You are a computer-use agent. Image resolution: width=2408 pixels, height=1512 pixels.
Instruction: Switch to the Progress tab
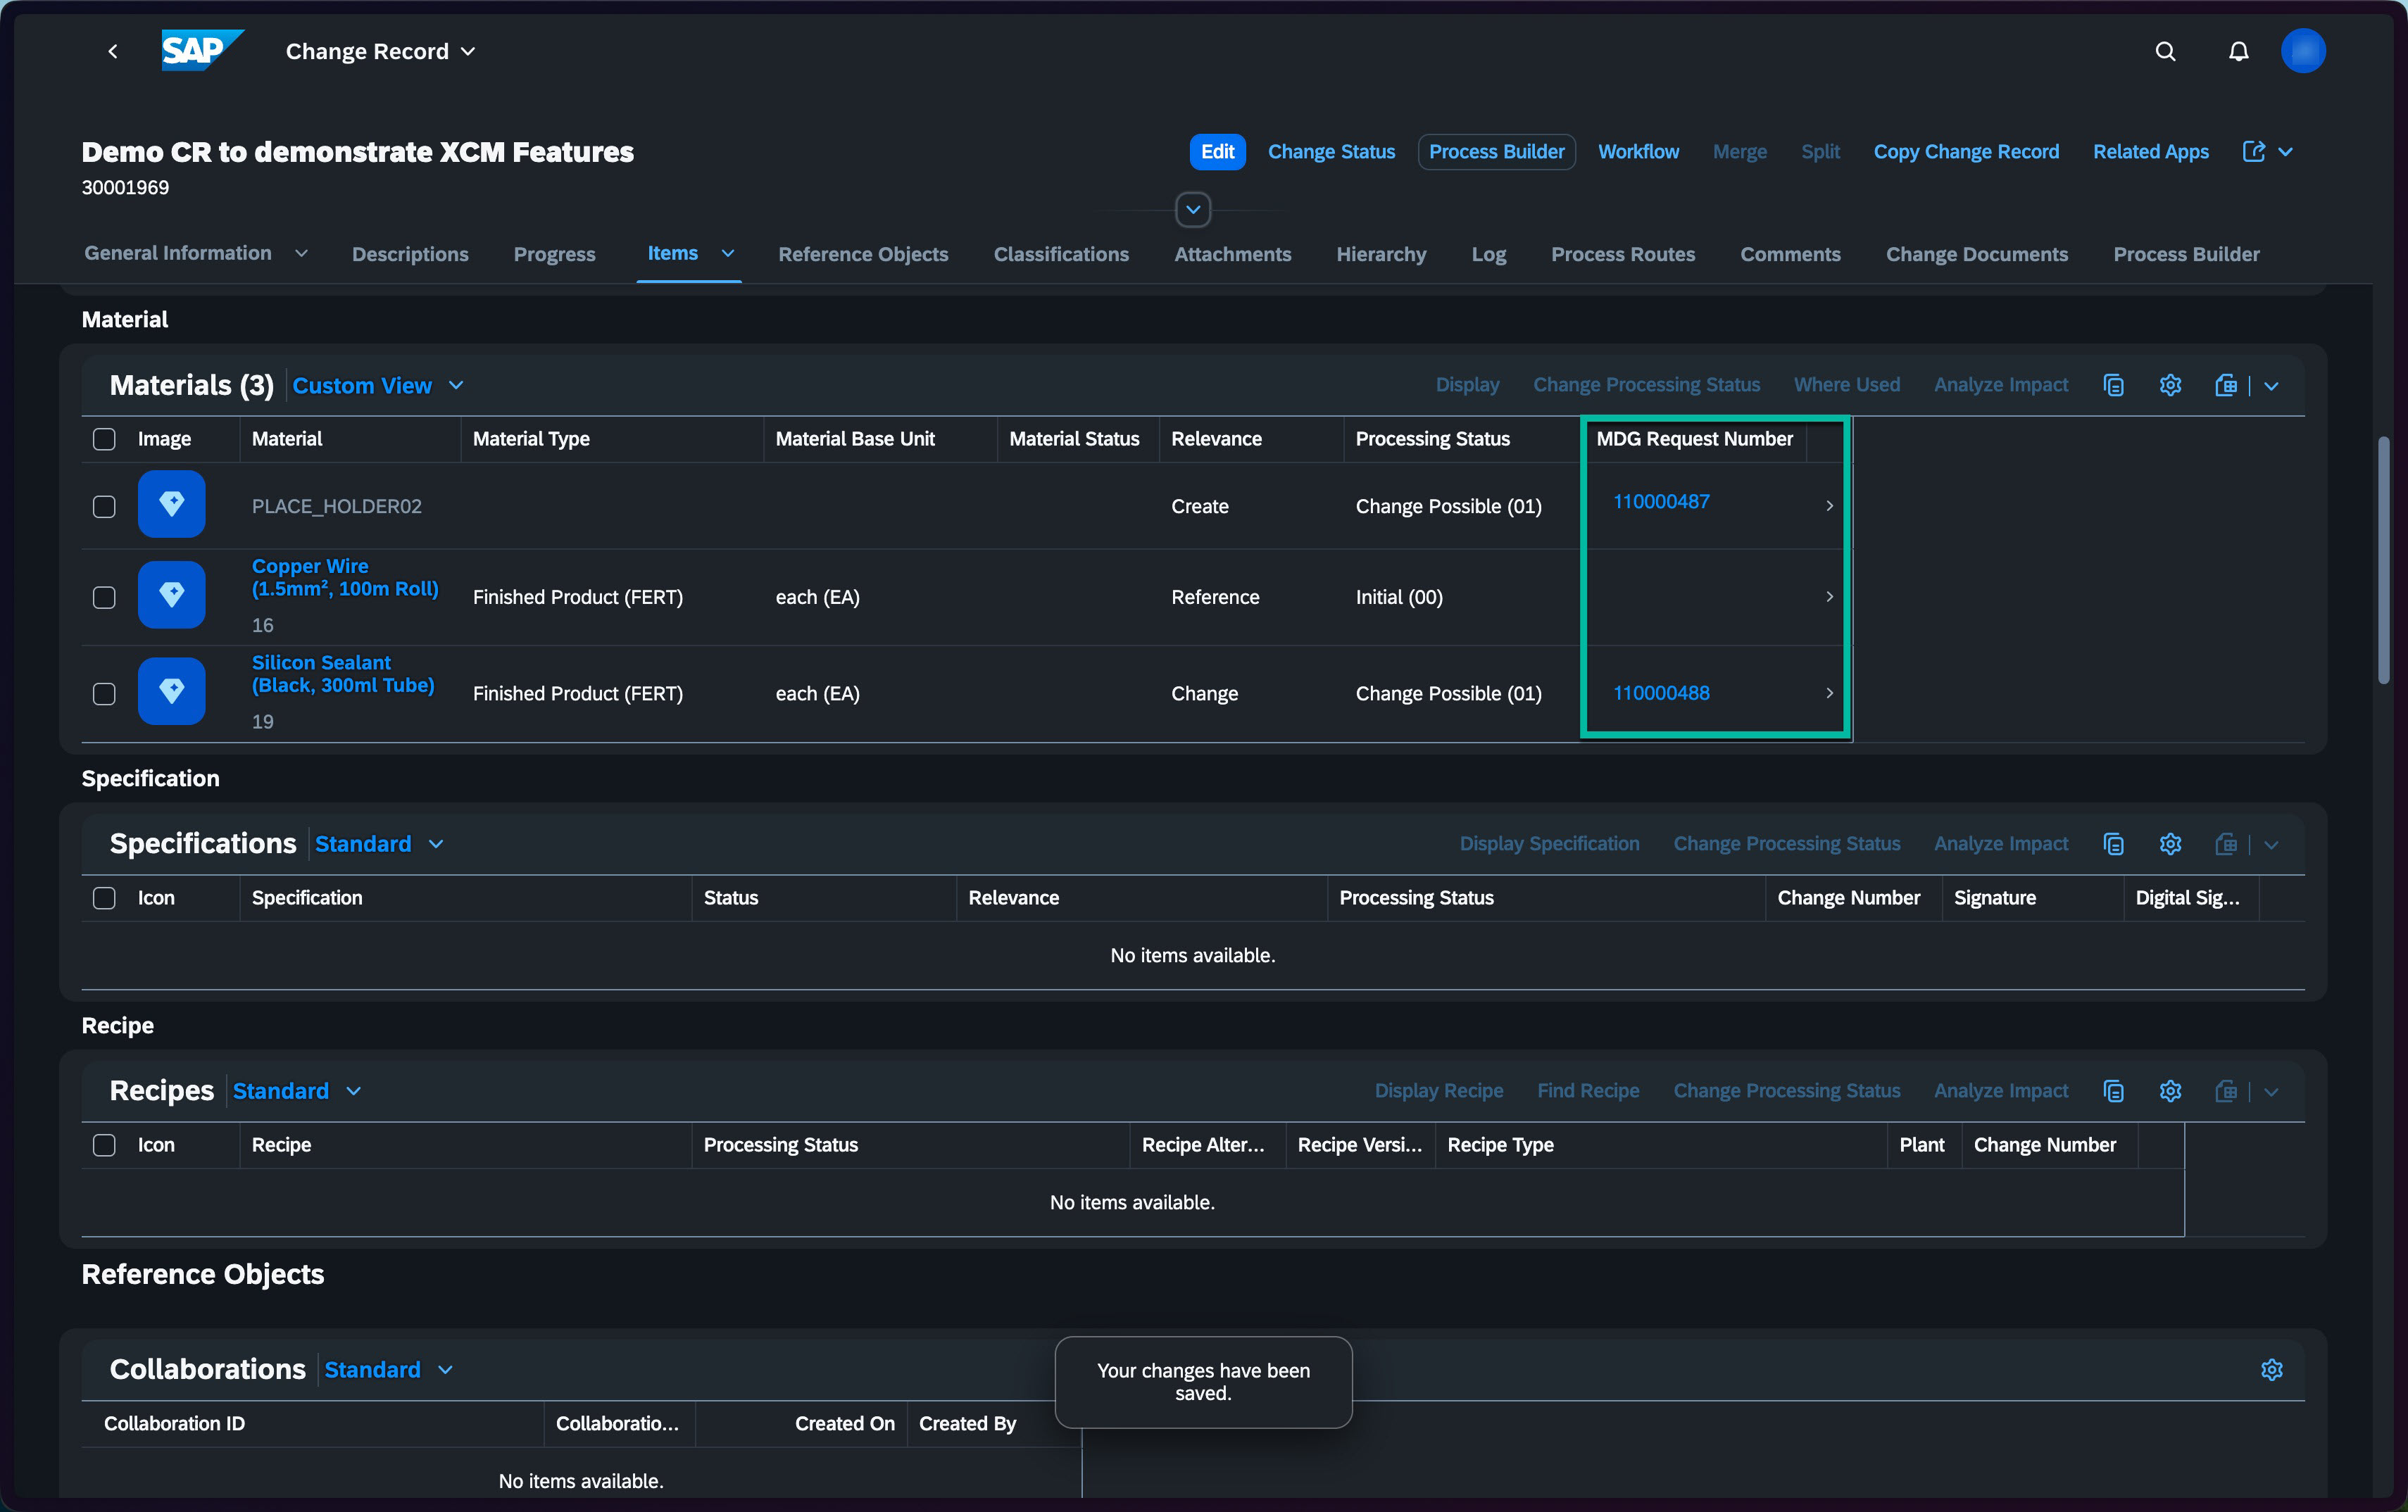[554, 254]
